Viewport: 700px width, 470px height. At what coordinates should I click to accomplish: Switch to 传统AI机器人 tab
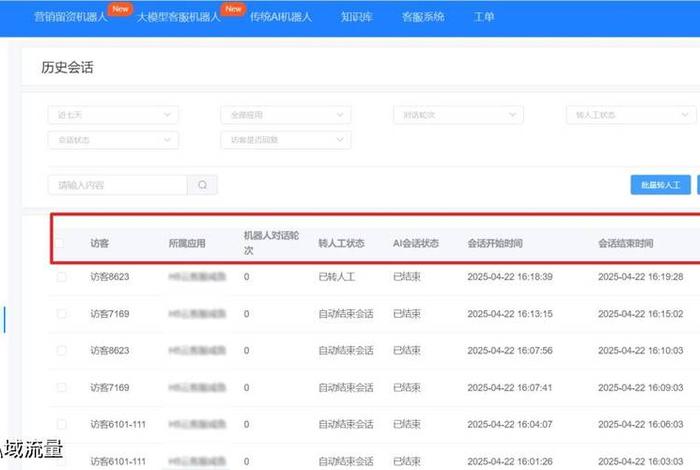[280, 17]
